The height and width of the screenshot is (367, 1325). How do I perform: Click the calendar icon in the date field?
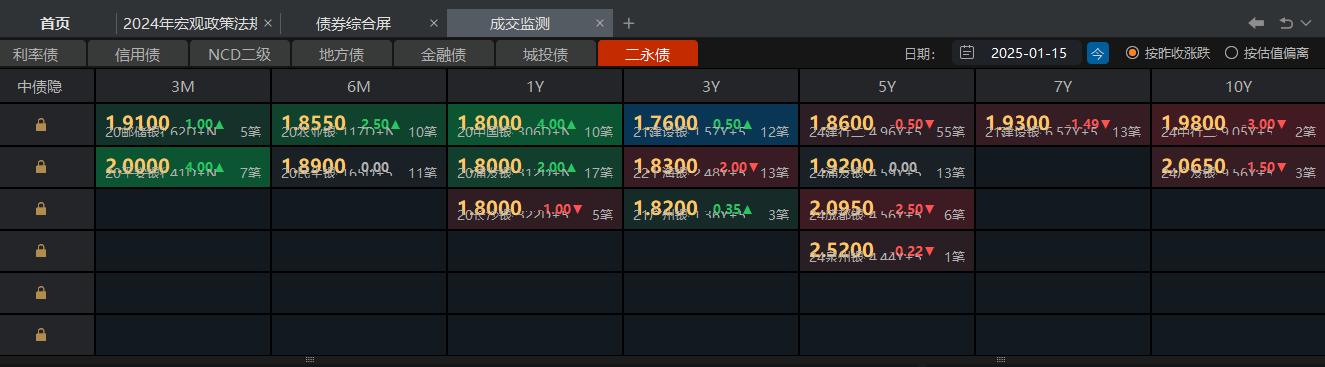[967, 53]
